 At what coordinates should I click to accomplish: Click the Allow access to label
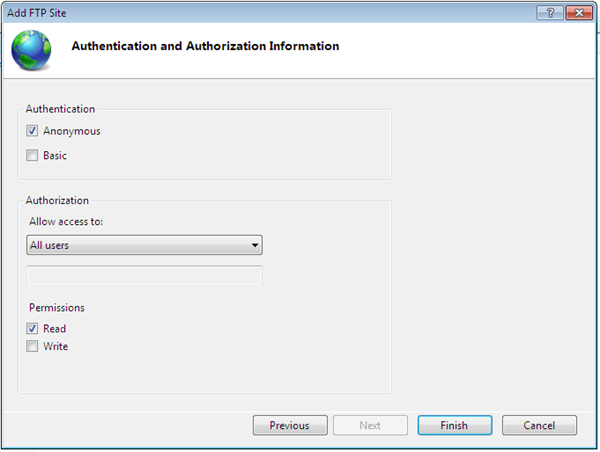(66, 221)
